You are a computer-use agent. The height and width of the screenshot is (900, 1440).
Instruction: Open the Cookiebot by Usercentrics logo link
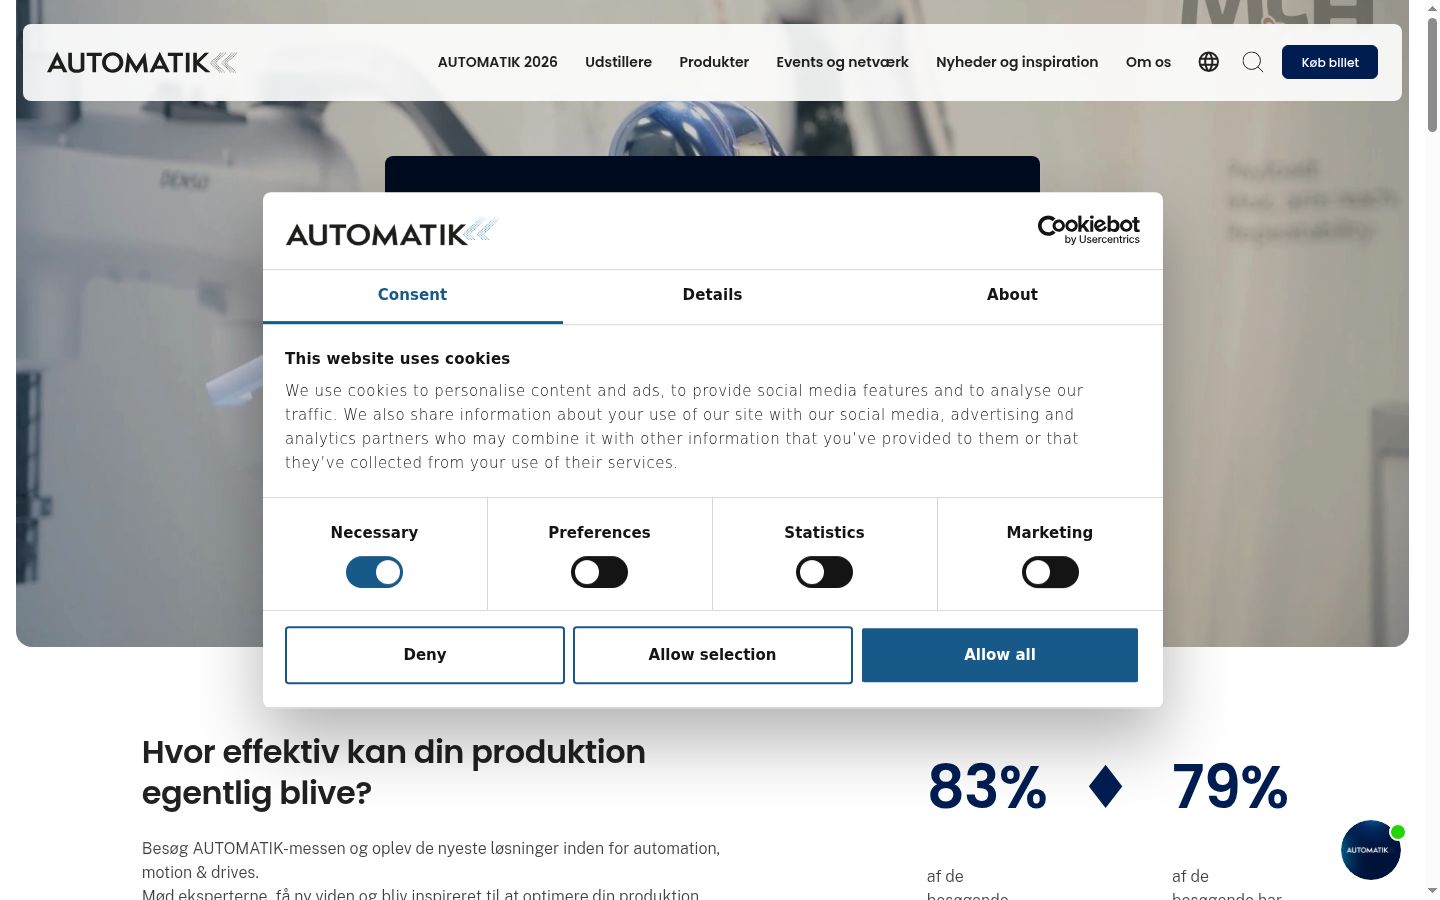[1088, 230]
